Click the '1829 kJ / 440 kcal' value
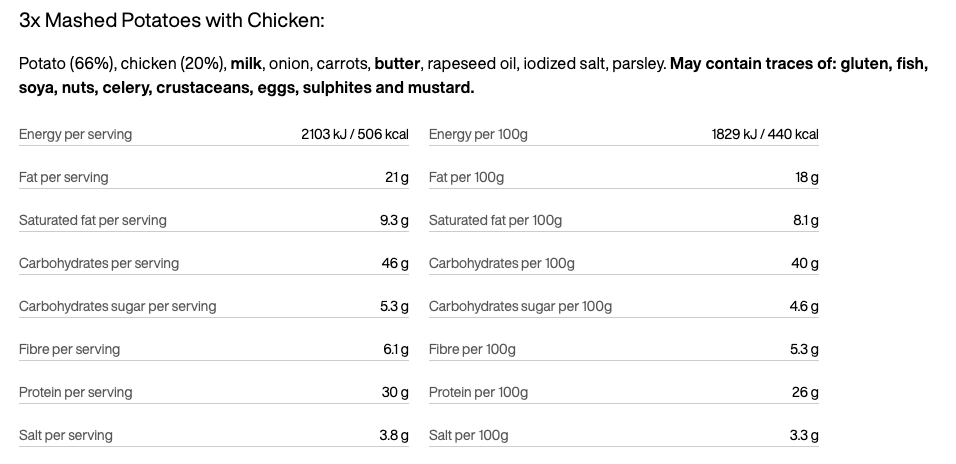This screenshot has width=956, height=464. click(x=765, y=134)
